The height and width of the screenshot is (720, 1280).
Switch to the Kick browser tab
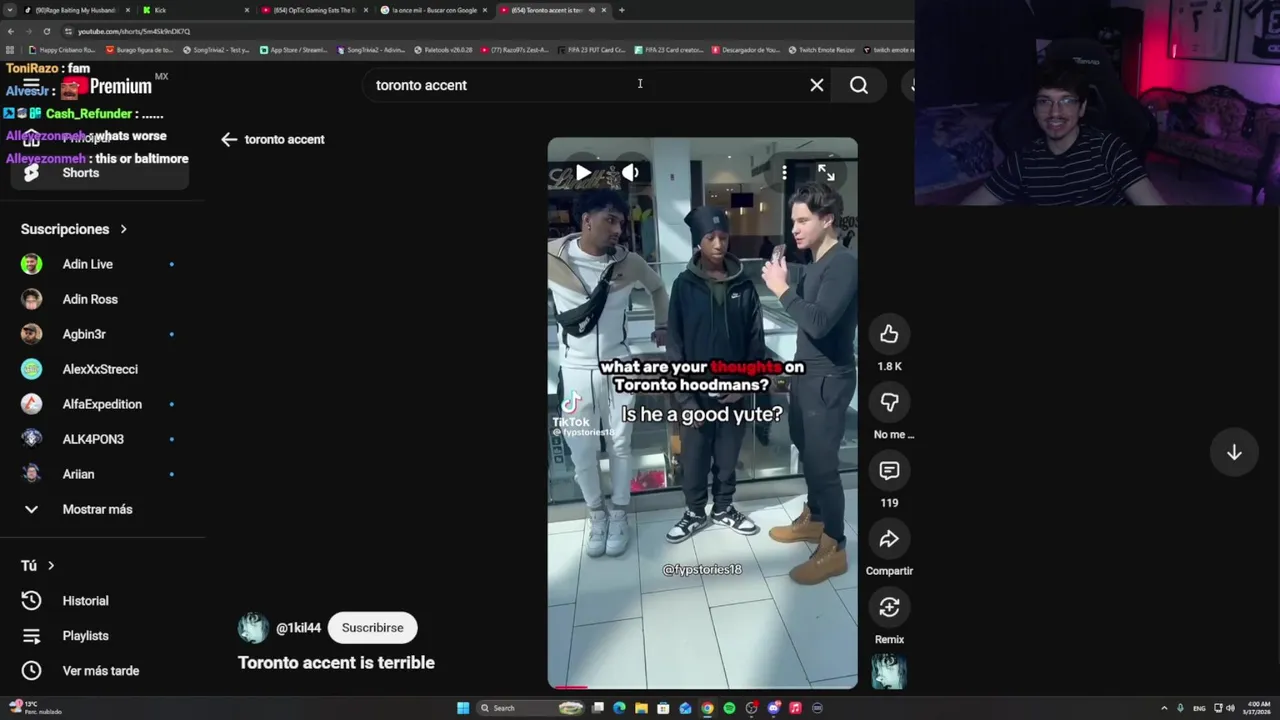(x=195, y=10)
